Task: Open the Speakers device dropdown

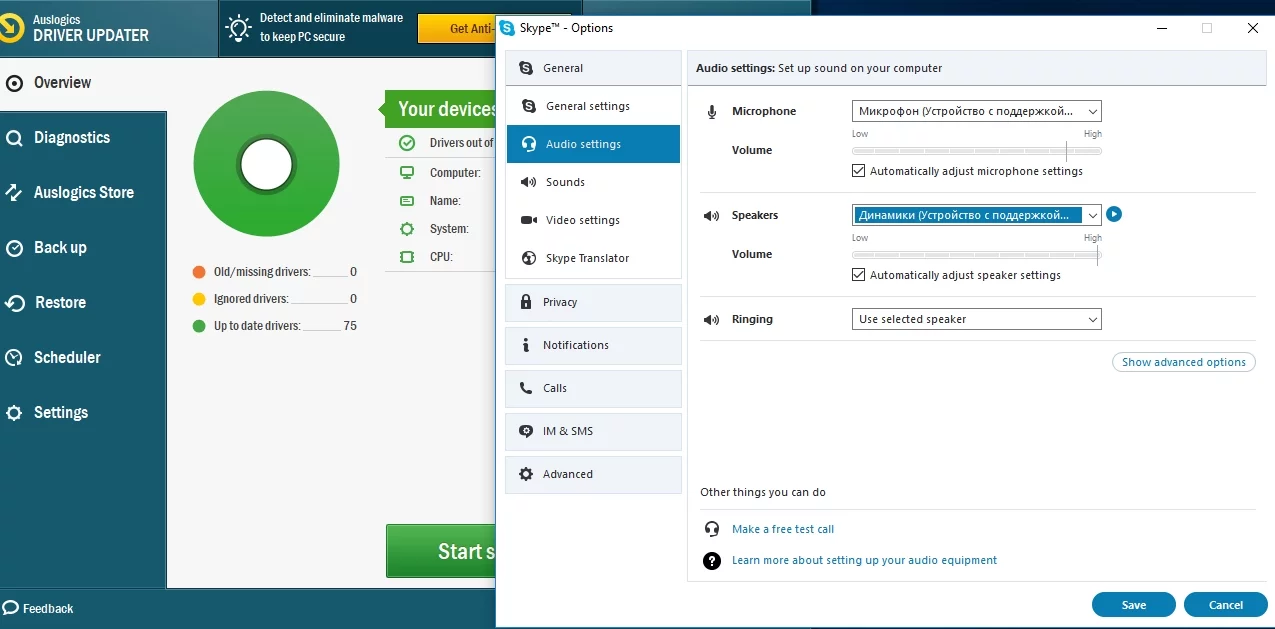Action: click(x=976, y=215)
